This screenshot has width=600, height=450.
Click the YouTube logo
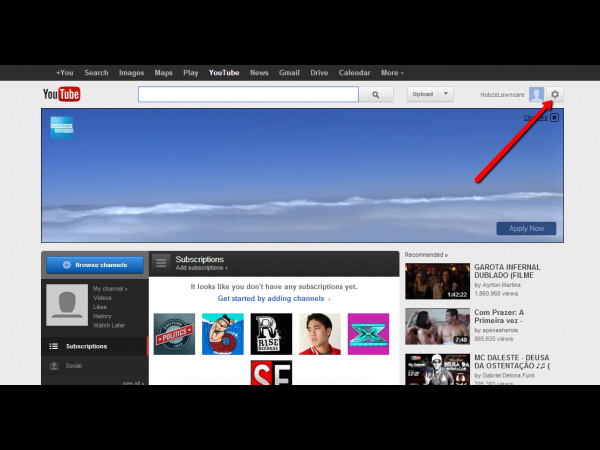62,94
